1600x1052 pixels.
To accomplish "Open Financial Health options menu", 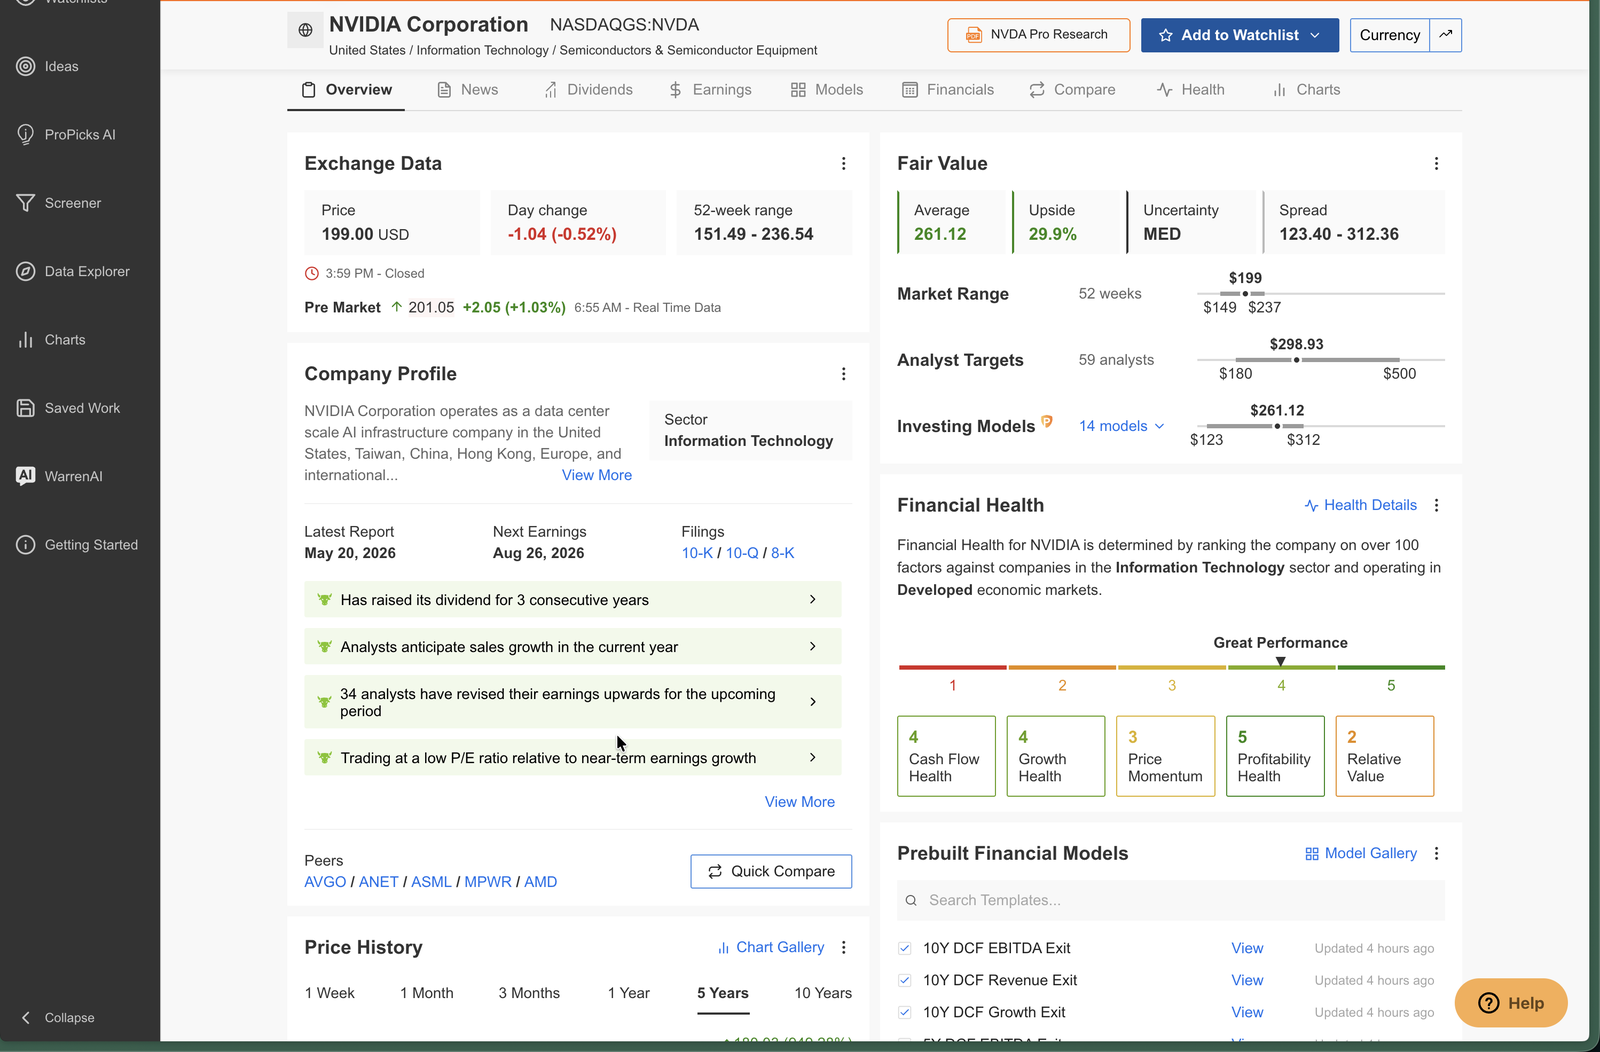I will point(1436,505).
